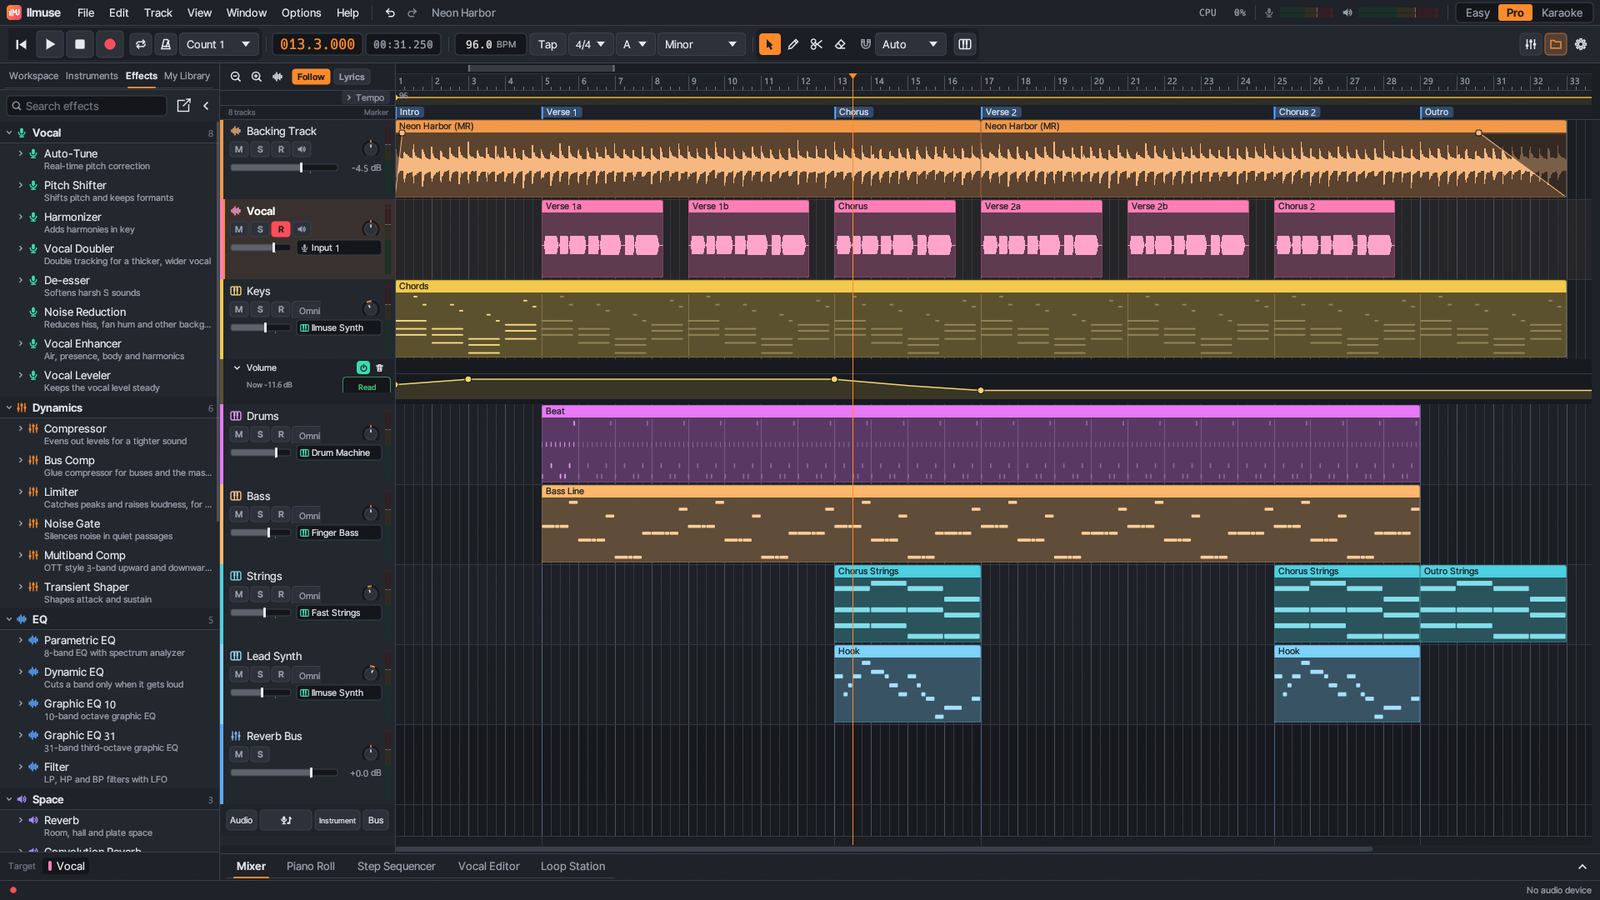Open the mixer sliders panel icon
Screen dimensions: 1600x900
click(x=1531, y=44)
